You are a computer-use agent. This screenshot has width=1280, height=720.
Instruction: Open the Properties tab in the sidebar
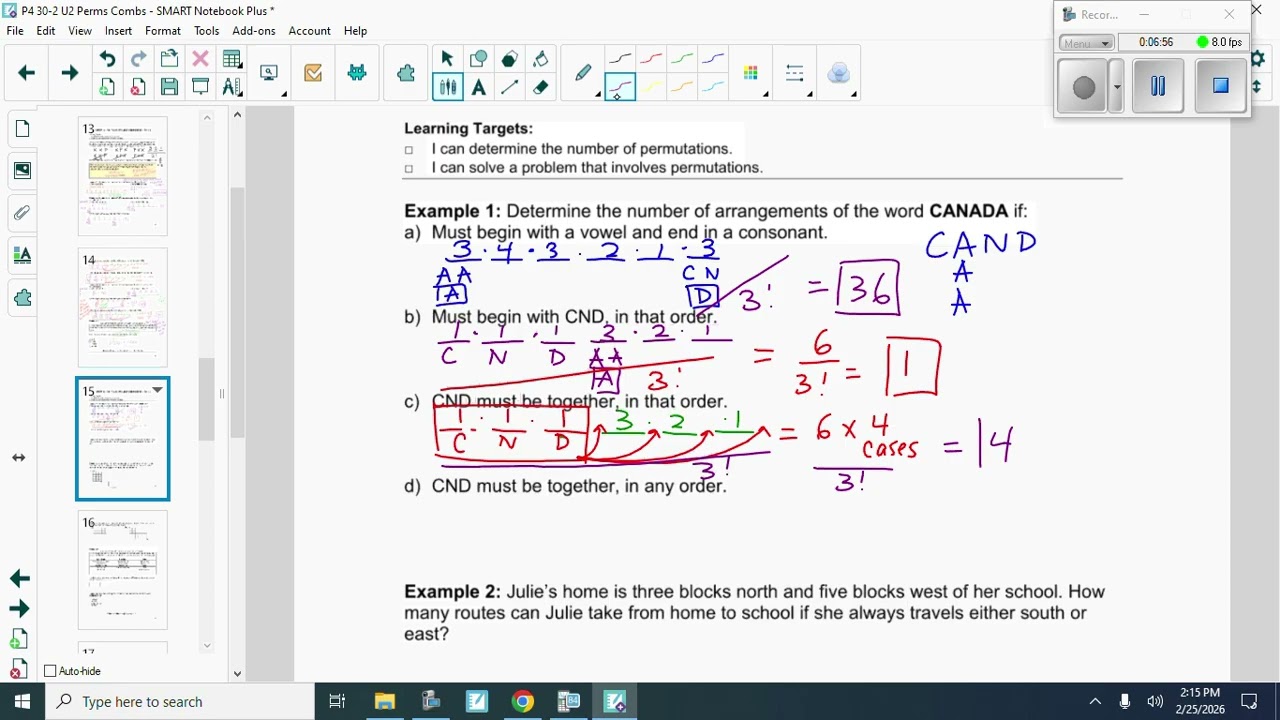point(22,255)
